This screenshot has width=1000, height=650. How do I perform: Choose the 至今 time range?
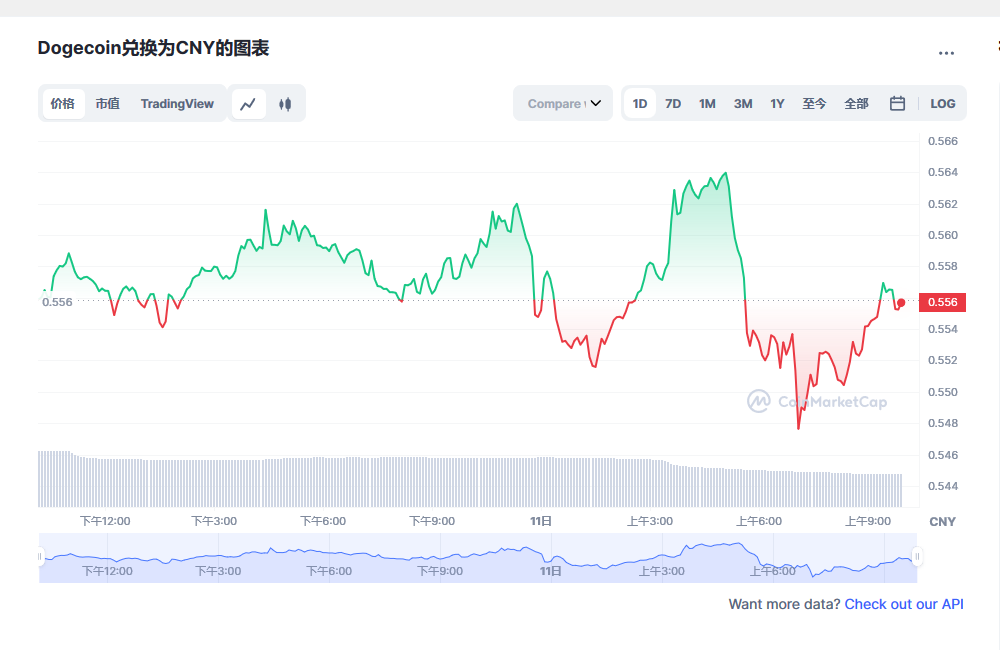pyautogui.click(x=814, y=103)
